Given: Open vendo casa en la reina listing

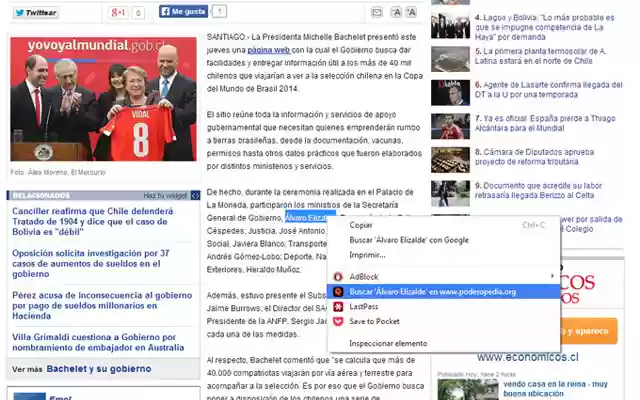Looking at the screenshot, I should (x=555, y=389).
